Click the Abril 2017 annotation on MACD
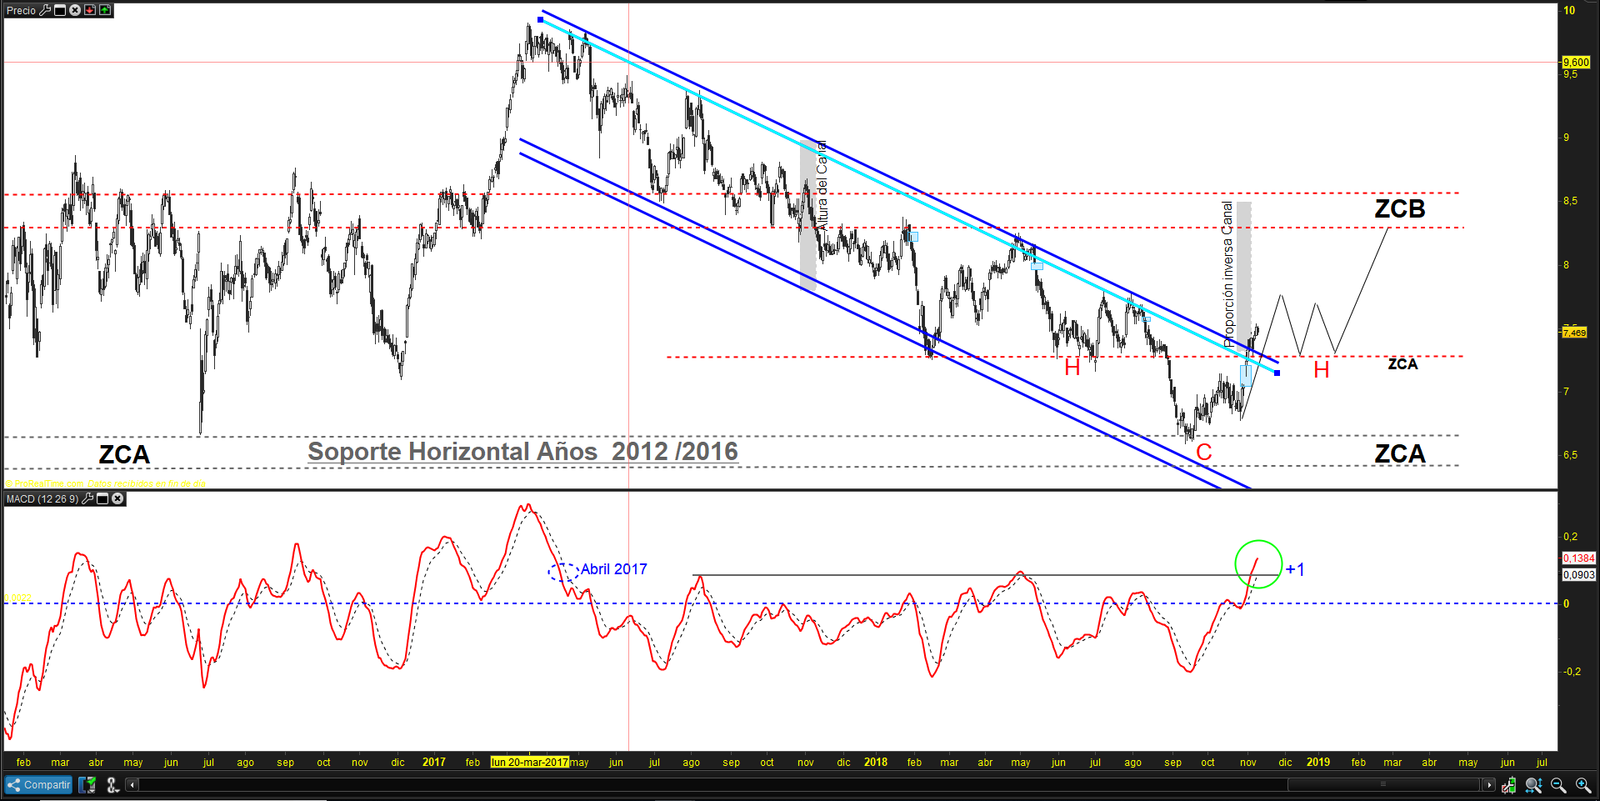 coord(613,569)
